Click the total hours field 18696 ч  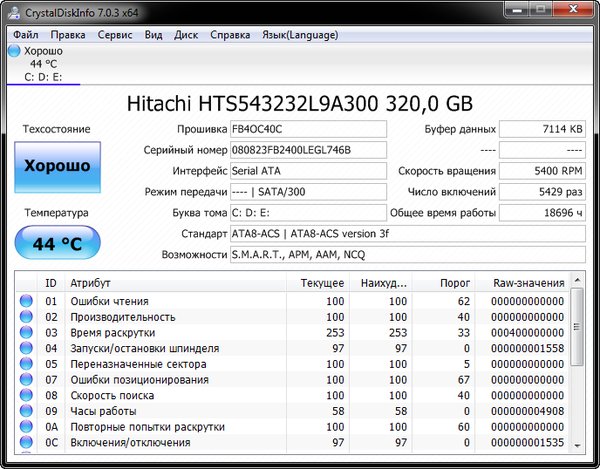[542, 213]
